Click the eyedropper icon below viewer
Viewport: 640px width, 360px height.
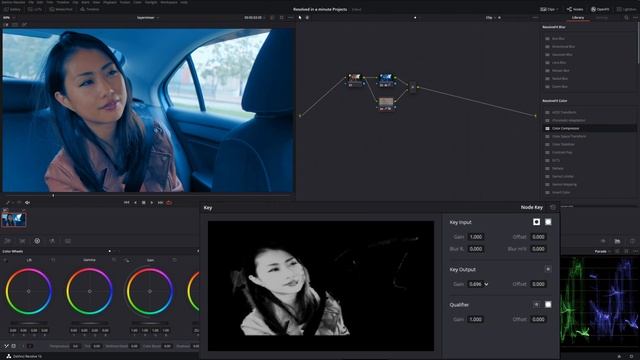[7, 202]
